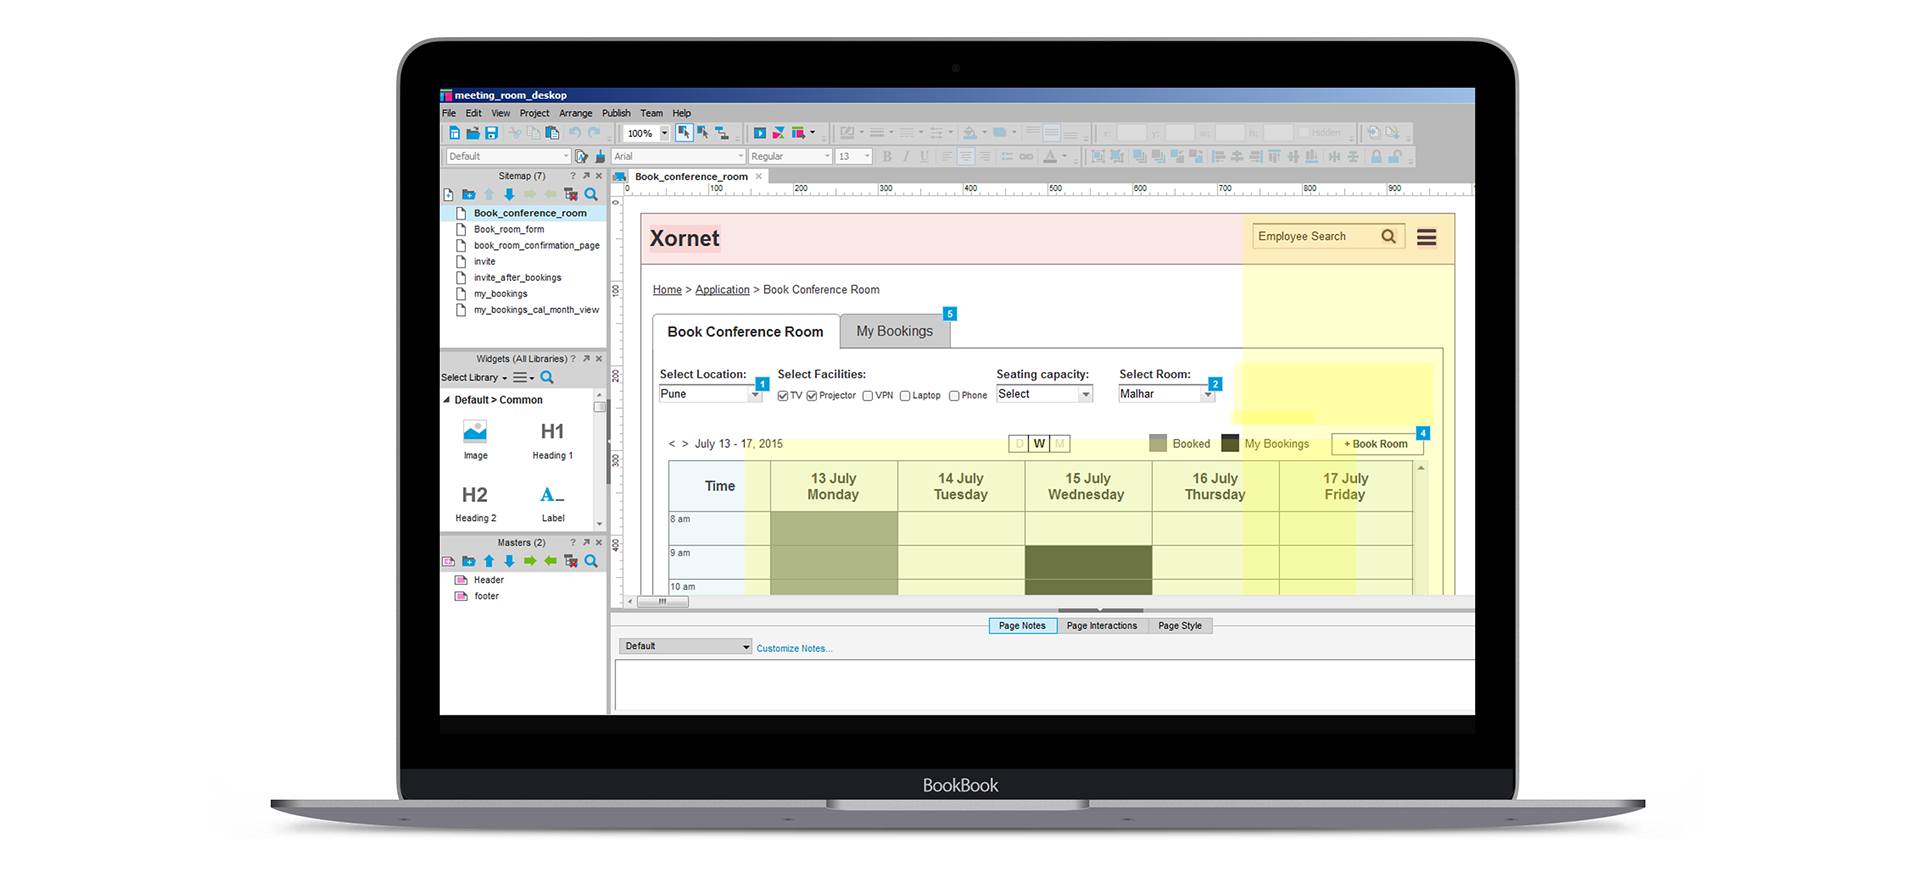This screenshot has width=1920, height=870.
Task: Open the Select Location Pune dropdown
Action: pos(710,394)
